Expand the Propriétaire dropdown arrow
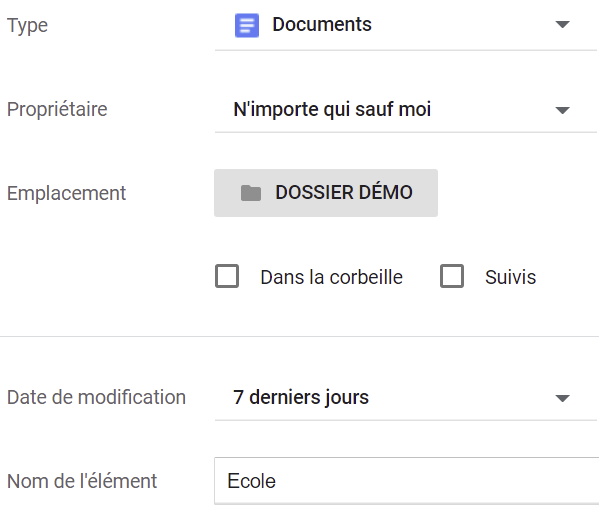The width and height of the screenshot is (599, 510). point(562,110)
